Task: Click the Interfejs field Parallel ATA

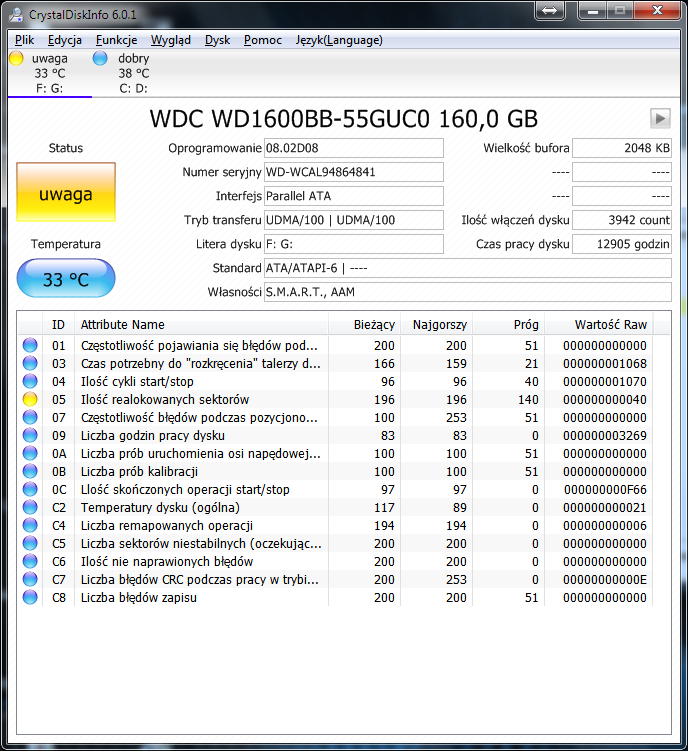Action: click(x=354, y=196)
